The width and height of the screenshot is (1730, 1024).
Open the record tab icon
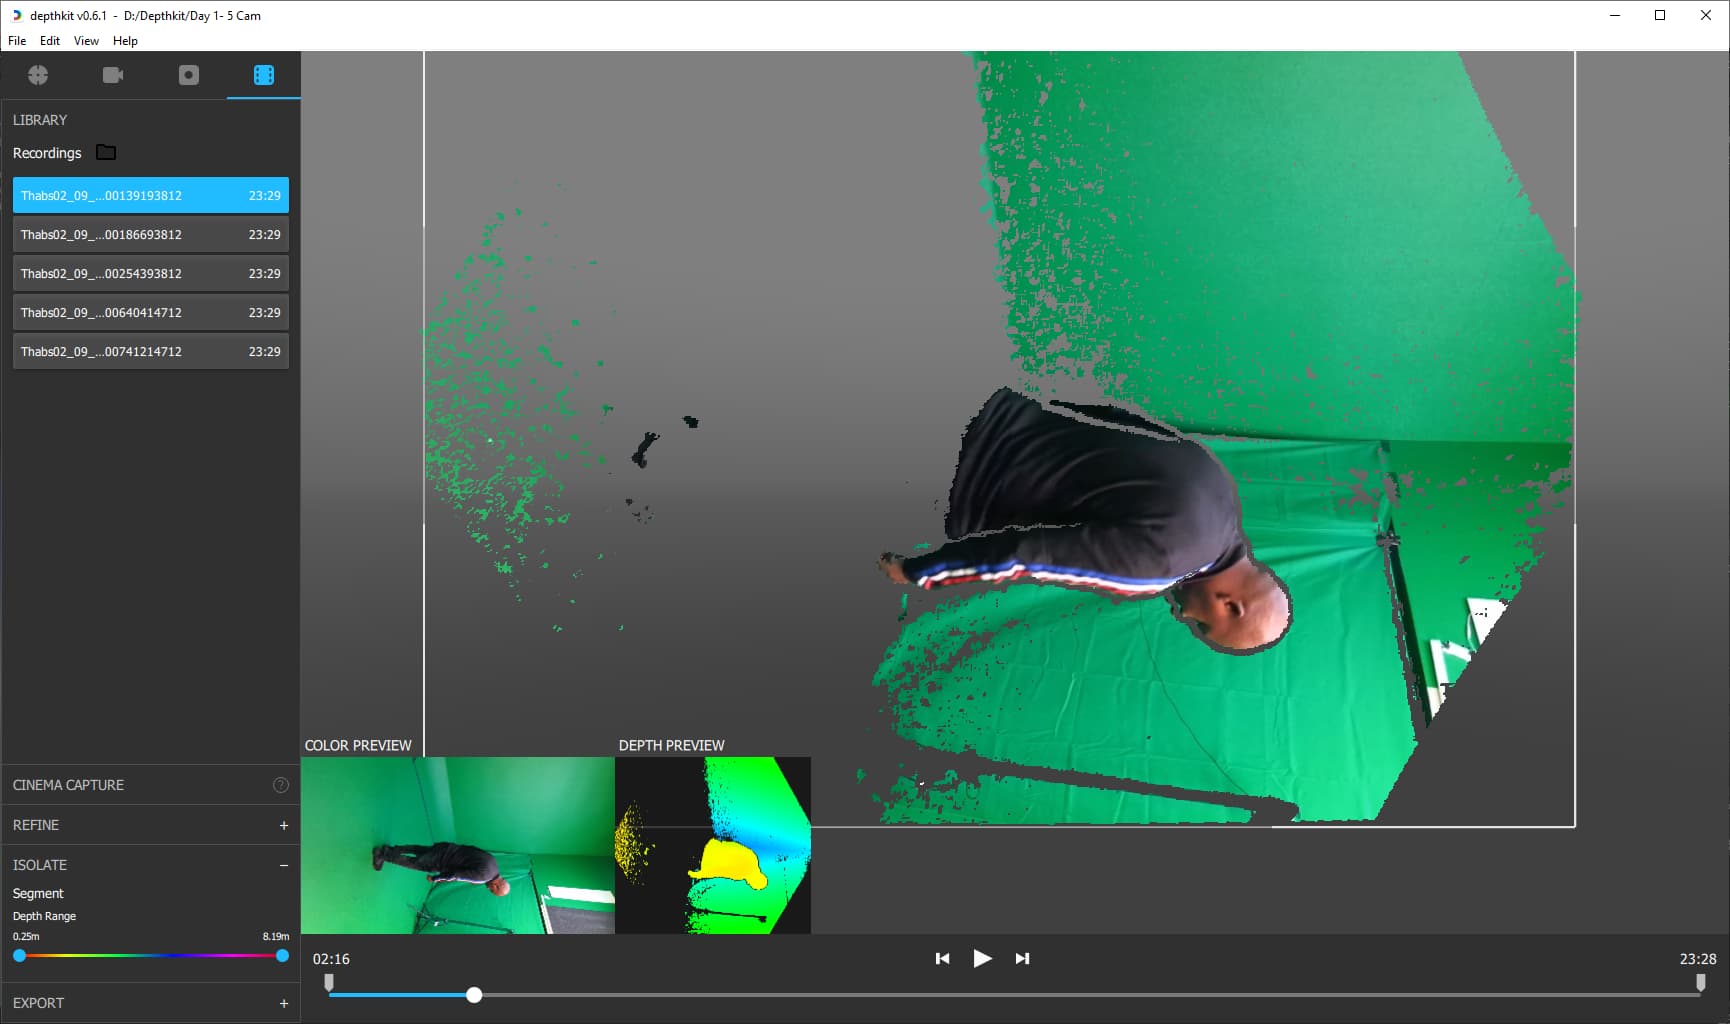pos(189,75)
